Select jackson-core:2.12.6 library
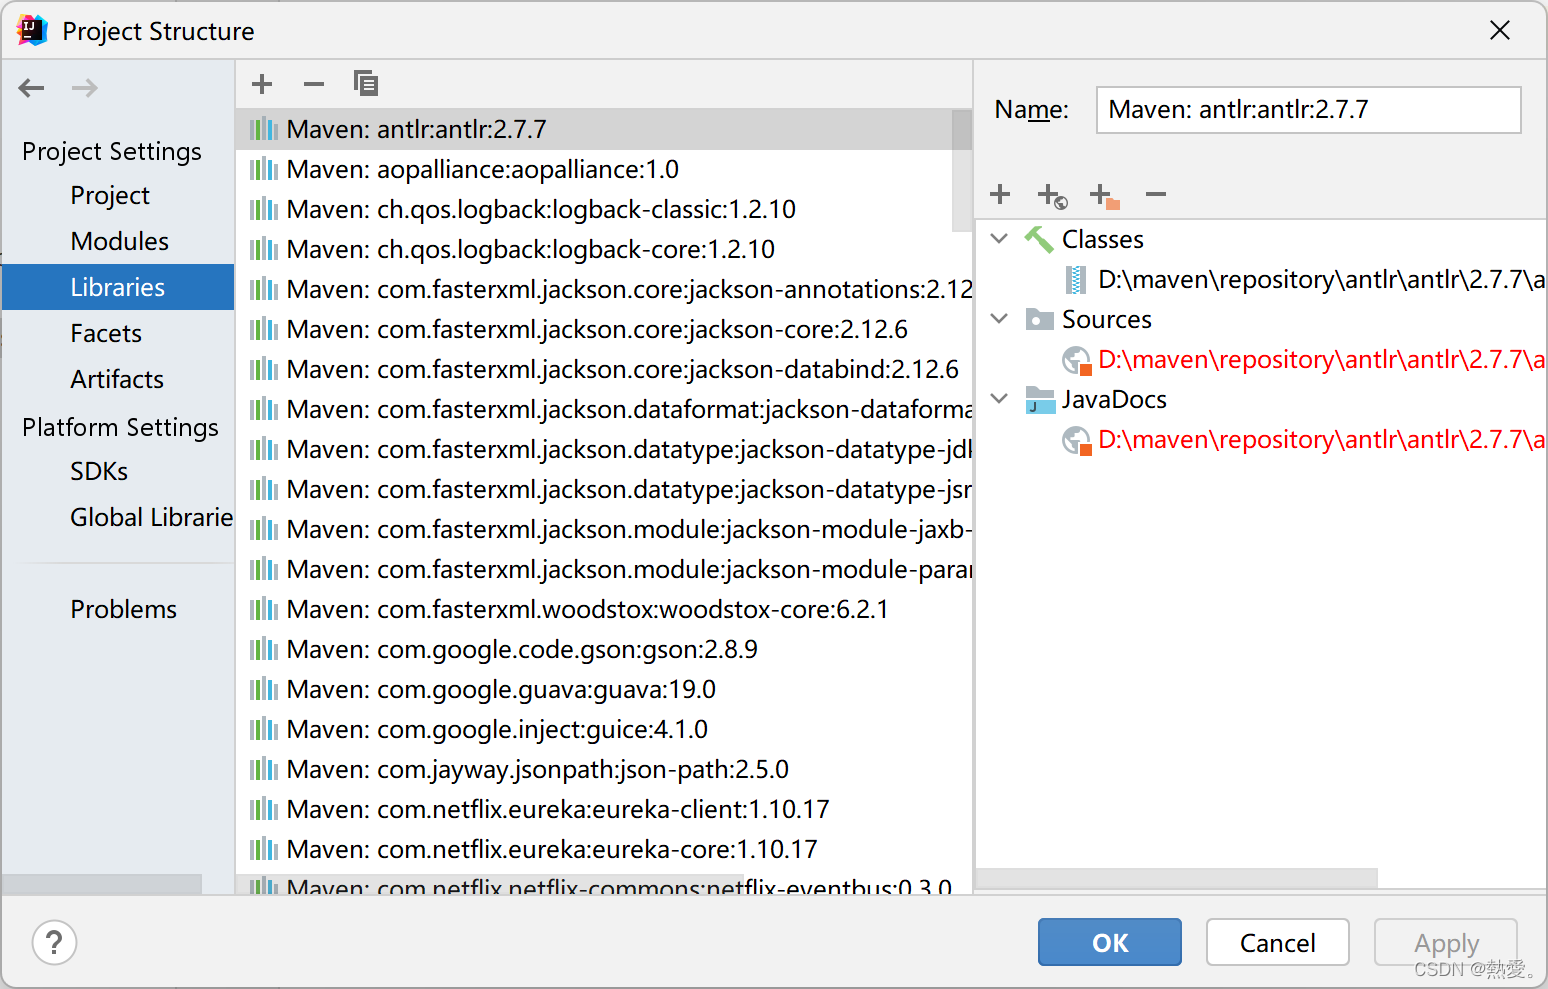The image size is (1548, 989). 604,329
